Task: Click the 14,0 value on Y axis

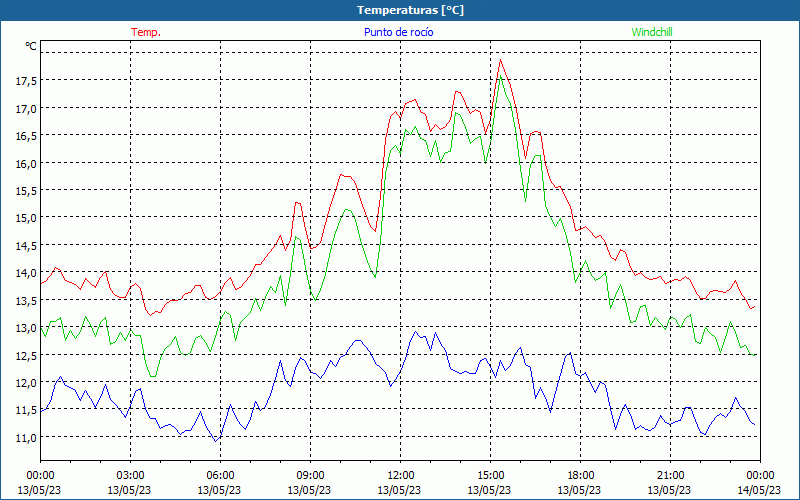Action: 27,273
